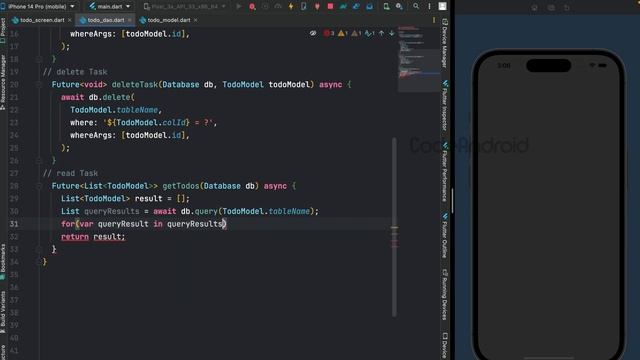Click the yellow lightning Hot Reload icon
Viewport: 640px width, 360px height.
point(291,7)
